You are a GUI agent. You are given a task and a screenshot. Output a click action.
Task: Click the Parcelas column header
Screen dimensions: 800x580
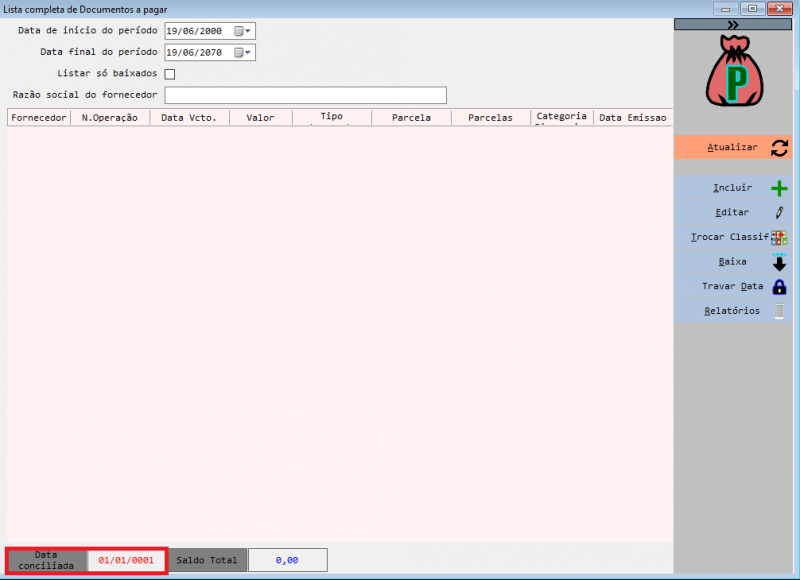pos(491,118)
